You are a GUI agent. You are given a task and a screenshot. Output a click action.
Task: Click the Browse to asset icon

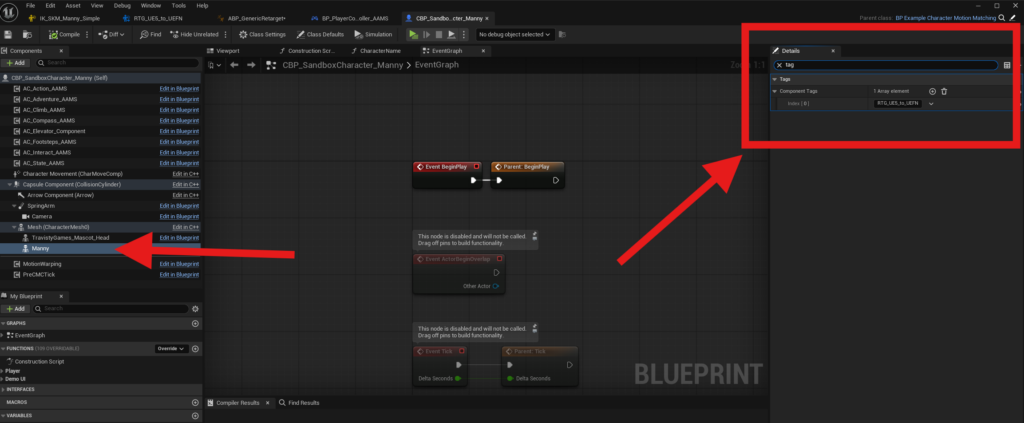tap(27, 34)
